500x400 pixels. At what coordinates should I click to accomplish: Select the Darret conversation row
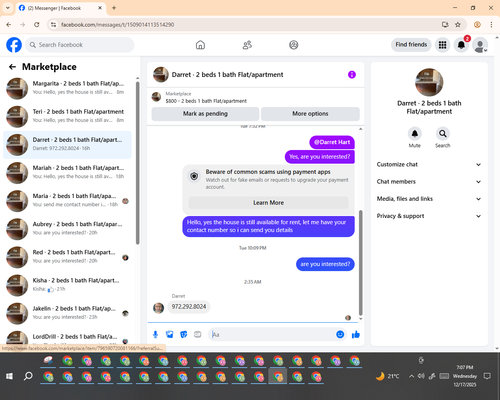(67, 145)
